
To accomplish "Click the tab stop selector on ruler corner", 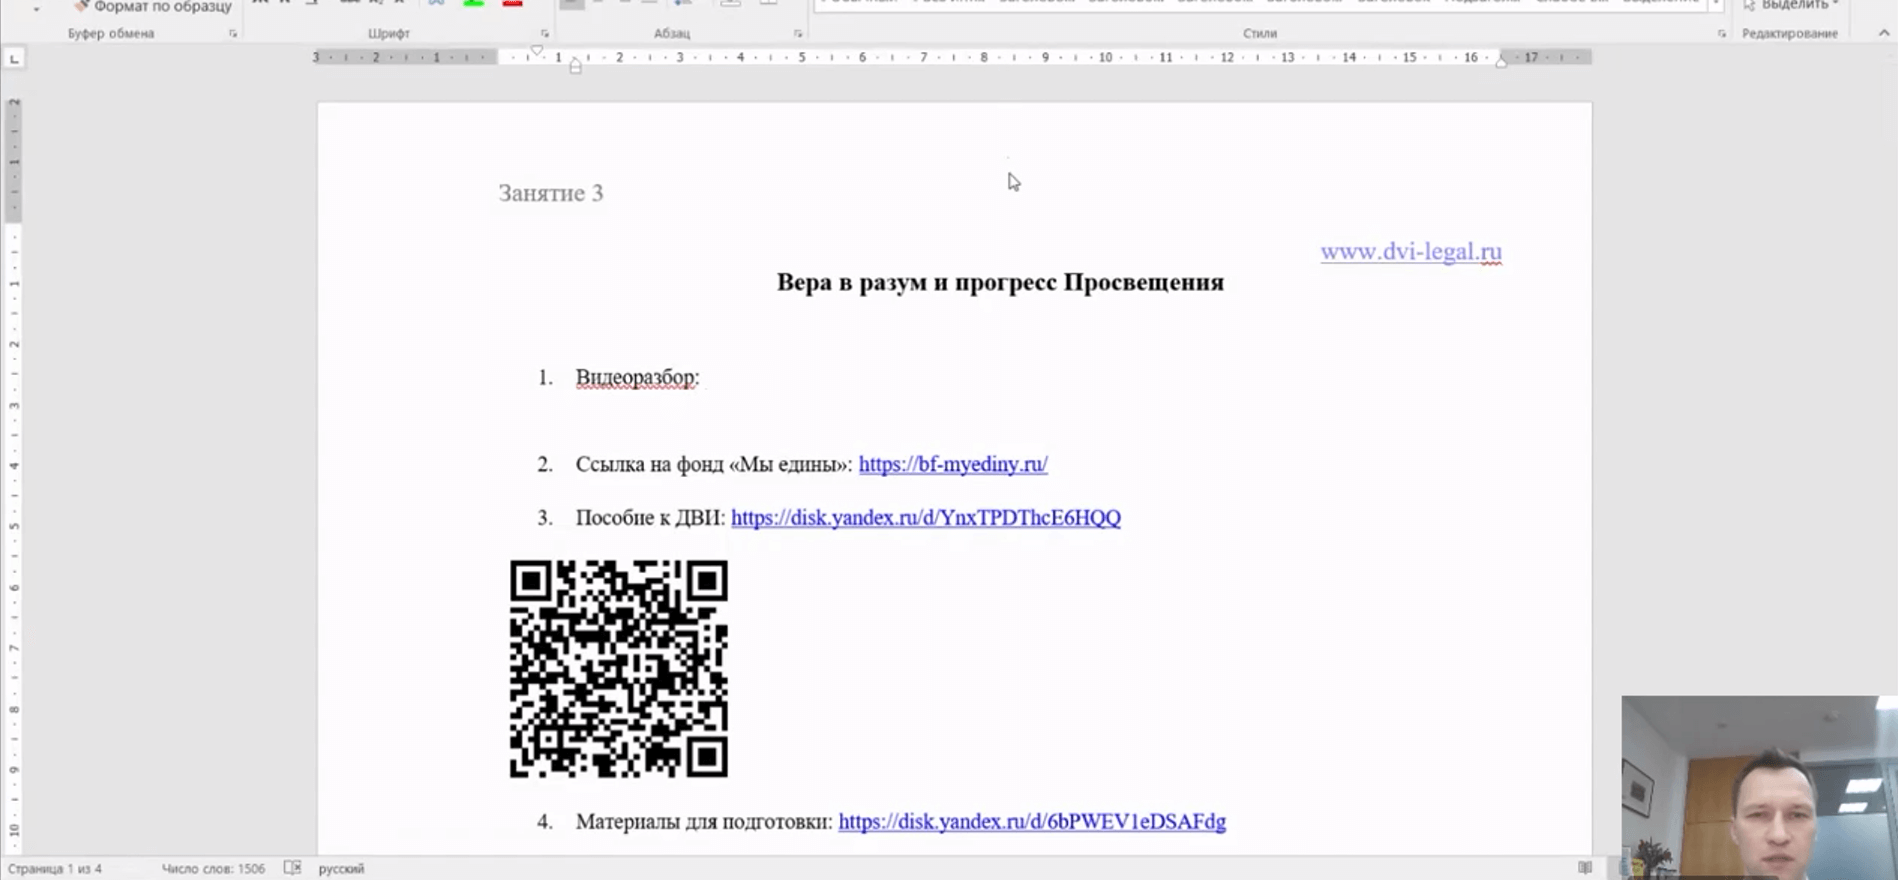I will [14, 59].
